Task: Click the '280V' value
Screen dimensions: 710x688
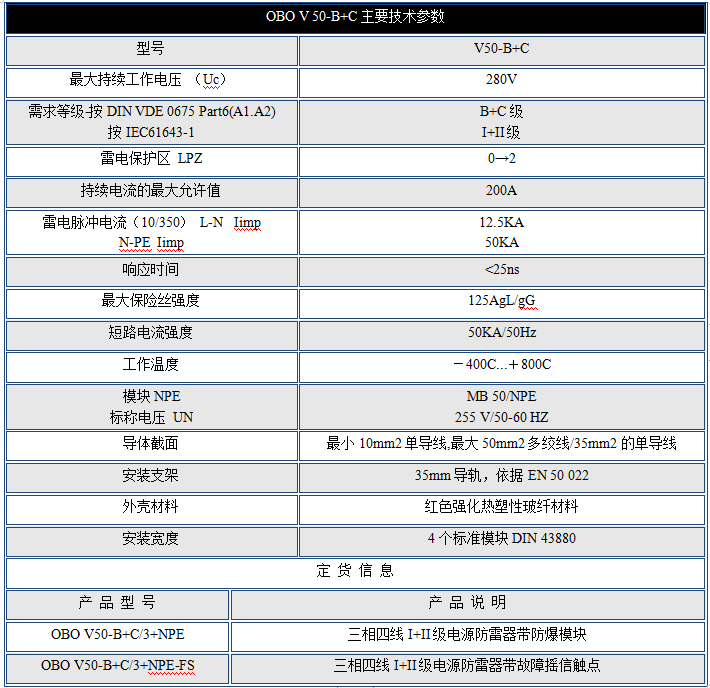Action: coord(501,80)
